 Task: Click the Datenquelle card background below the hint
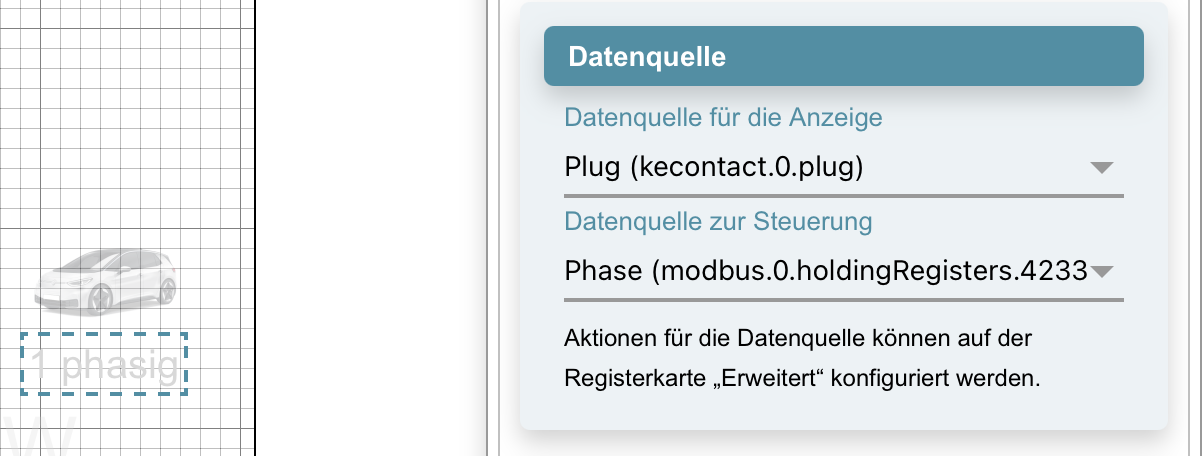tap(843, 412)
